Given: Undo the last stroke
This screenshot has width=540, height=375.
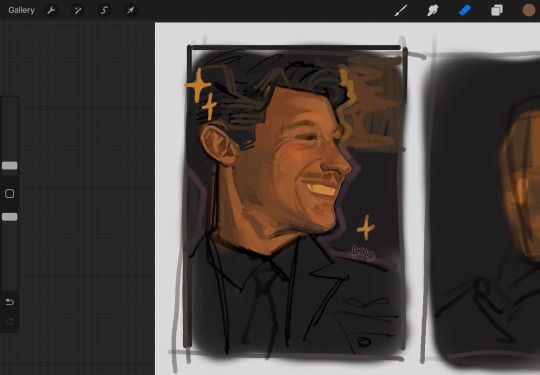Looking at the screenshot, I should click(x=10, y=302).
